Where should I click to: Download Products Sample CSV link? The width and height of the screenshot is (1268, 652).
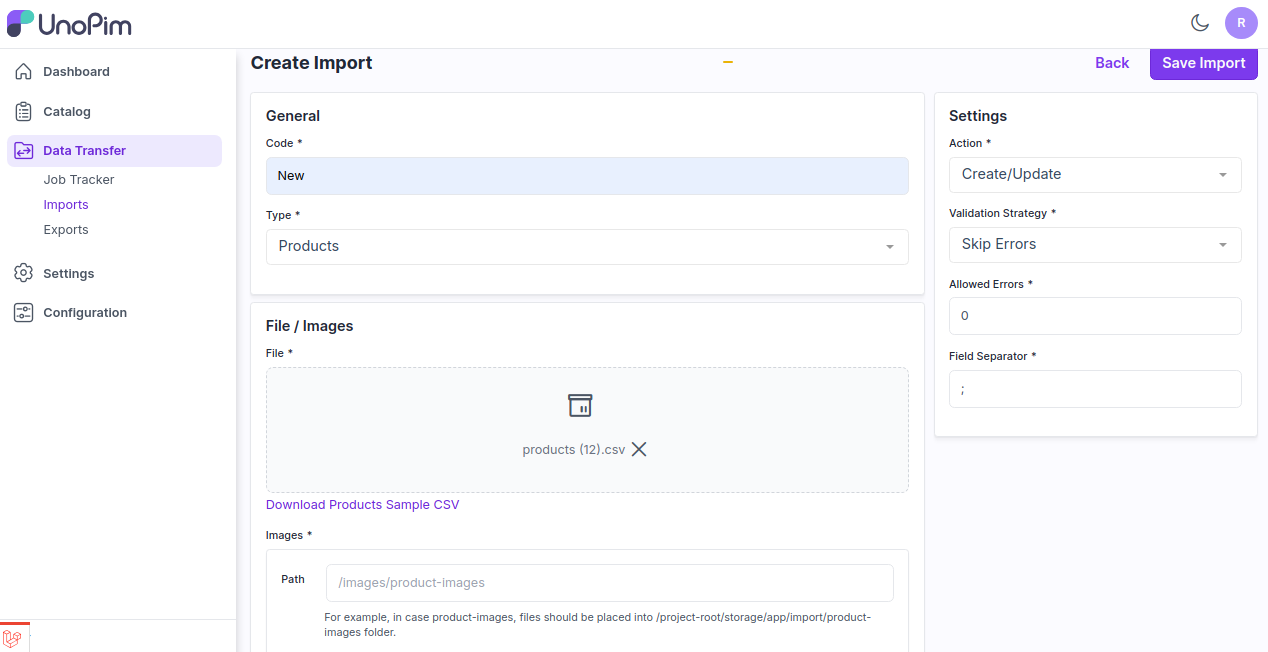[x=362, y=505]
